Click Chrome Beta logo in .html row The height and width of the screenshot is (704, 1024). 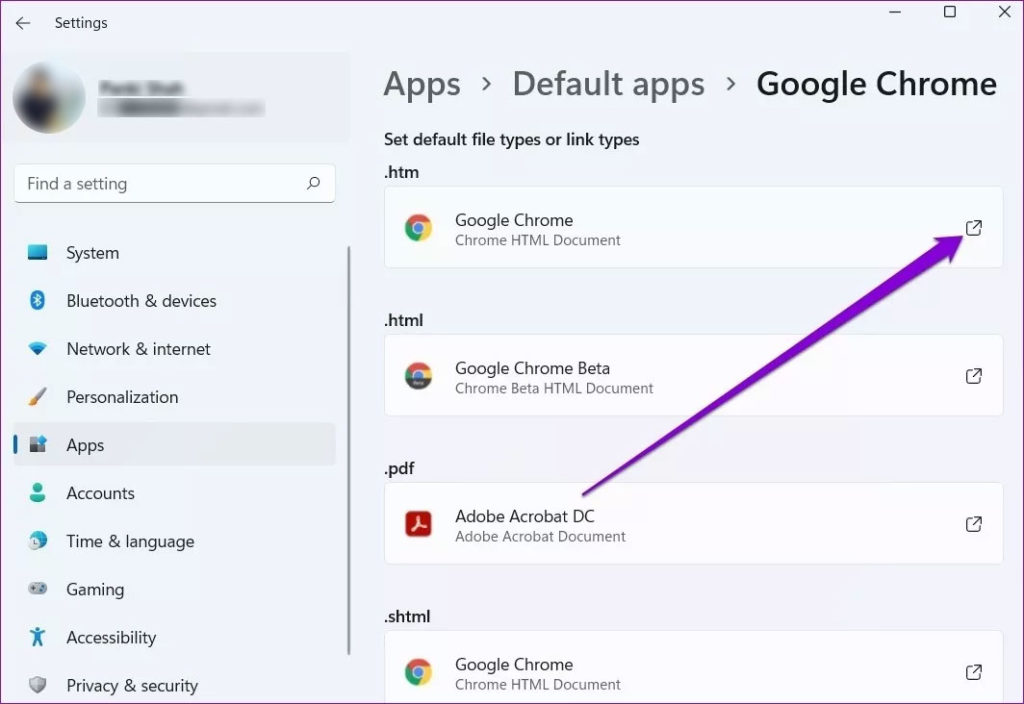point(418,376)
